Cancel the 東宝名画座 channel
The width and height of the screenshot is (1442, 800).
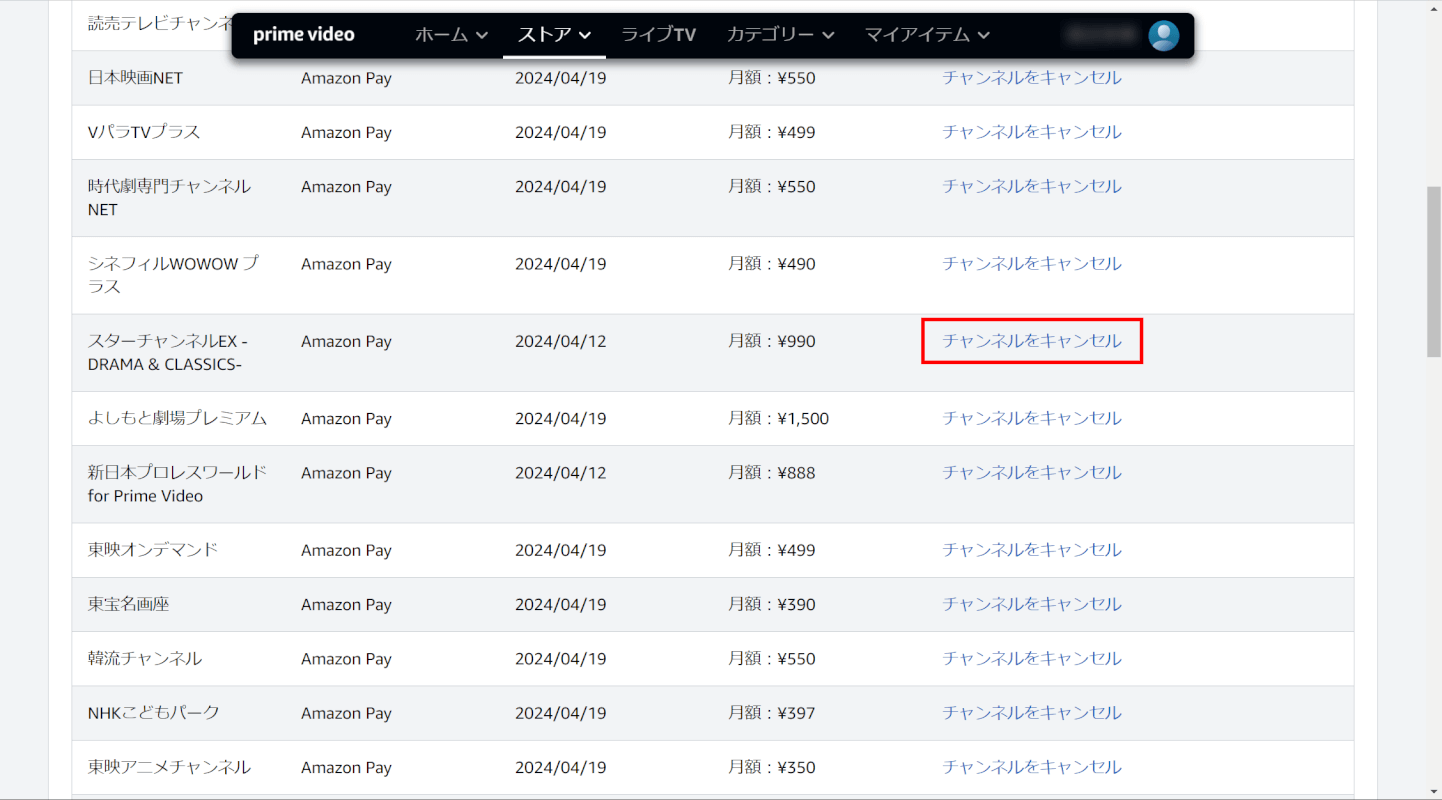[1032, 604]
